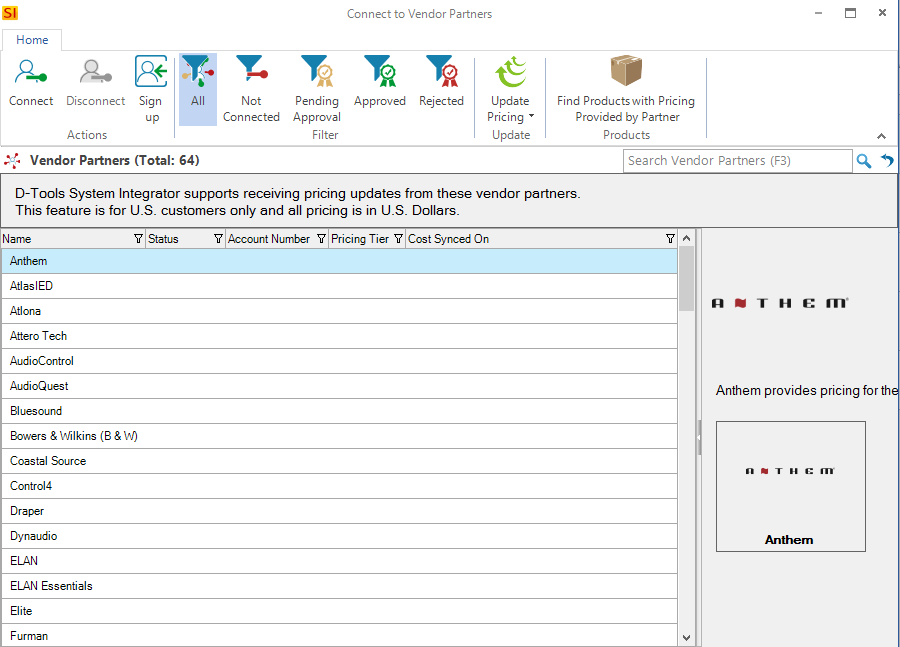The image size is (900, 647).
Task: Select the AudioQuest vendor row
Action: pos(339,386)
